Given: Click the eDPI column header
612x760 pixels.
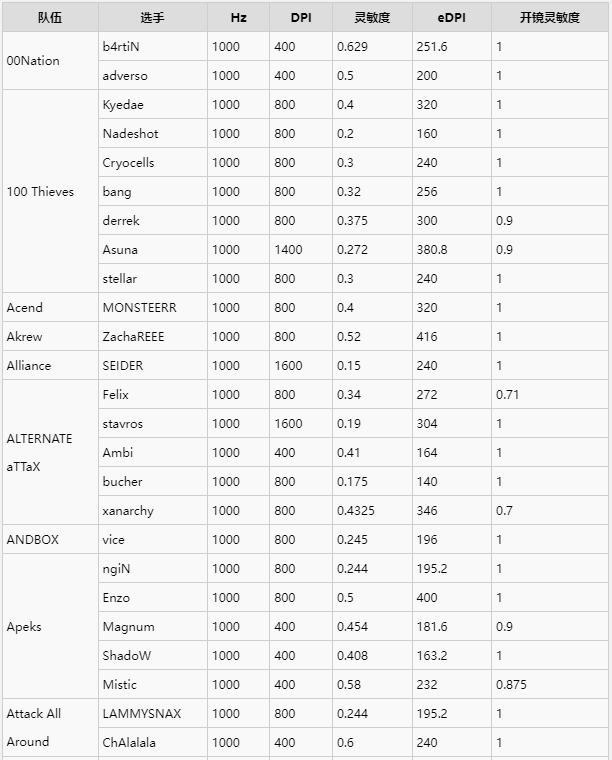Looking at the screenshot, I should tap(451, 18).
